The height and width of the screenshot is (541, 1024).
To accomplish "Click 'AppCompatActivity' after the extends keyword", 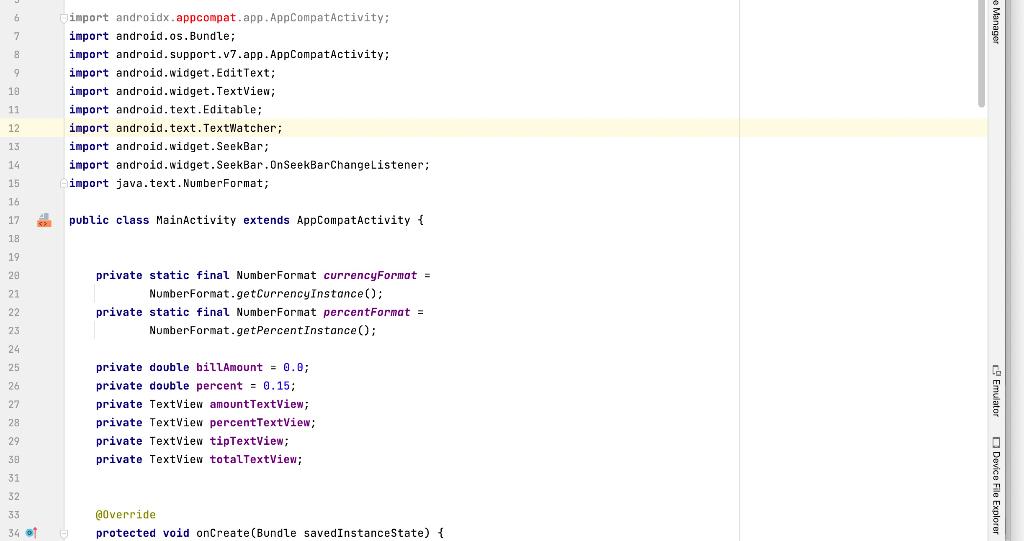I will (353, 220).
